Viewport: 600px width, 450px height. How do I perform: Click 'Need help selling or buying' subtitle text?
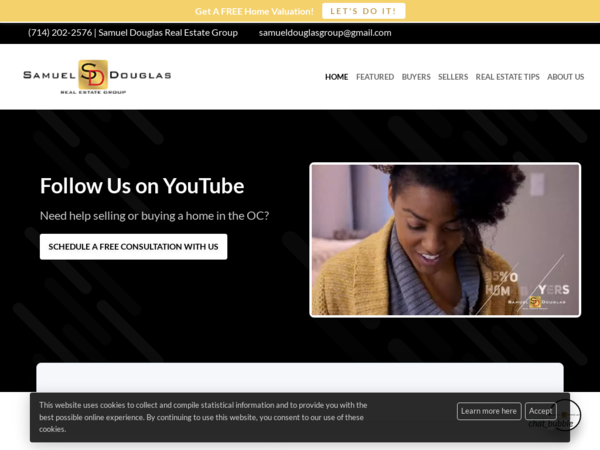(x=155, y=216)
